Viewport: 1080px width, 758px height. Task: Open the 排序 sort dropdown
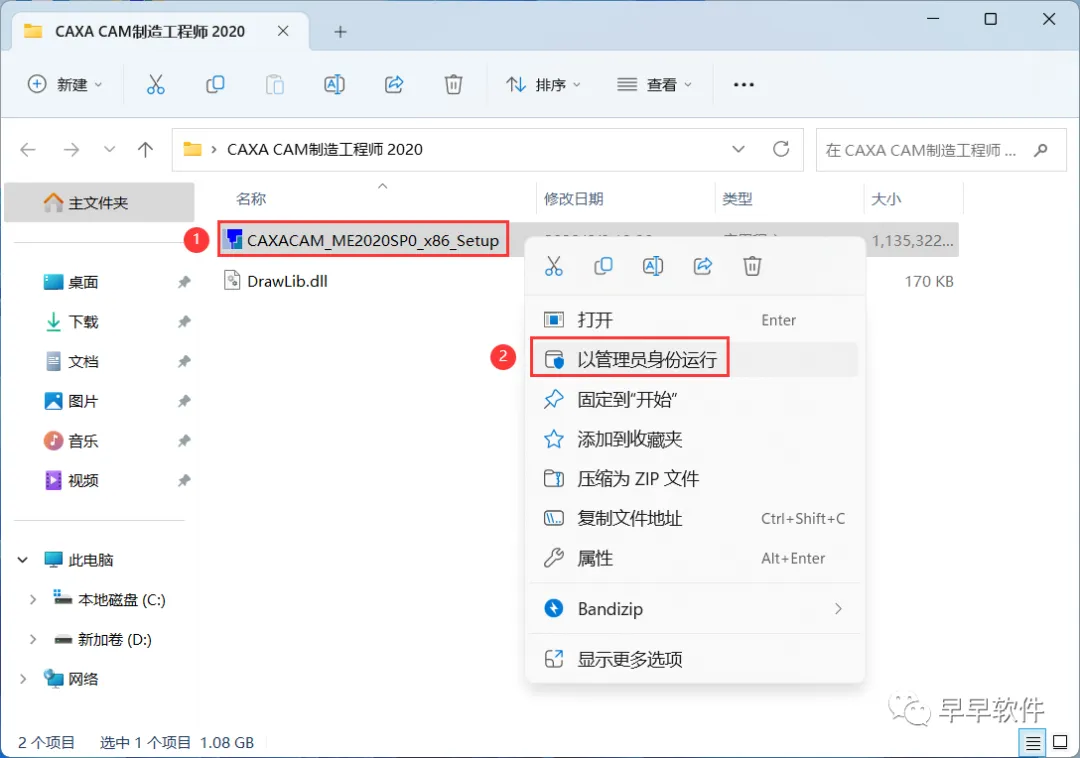[x=544, y=85]
